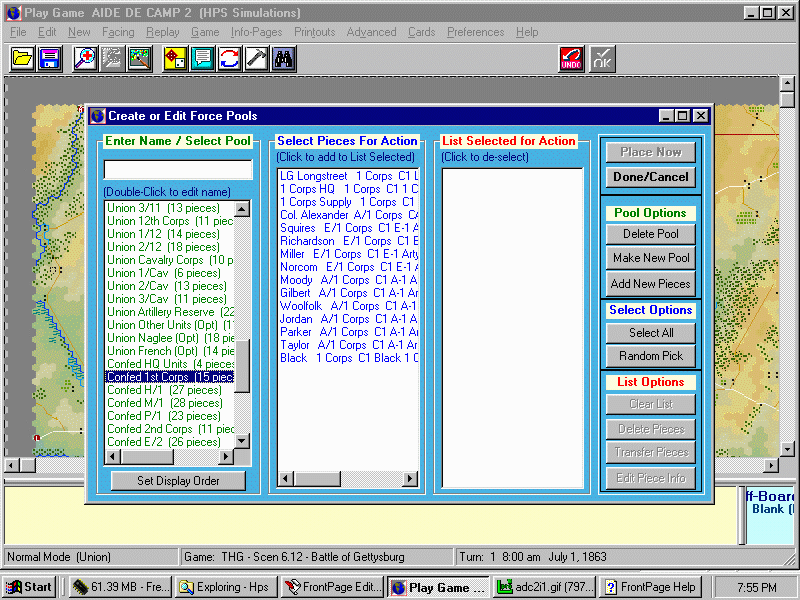Switch to 'FrontPage Help' taskbar window

pyautogui.click(x=651, y=587)
